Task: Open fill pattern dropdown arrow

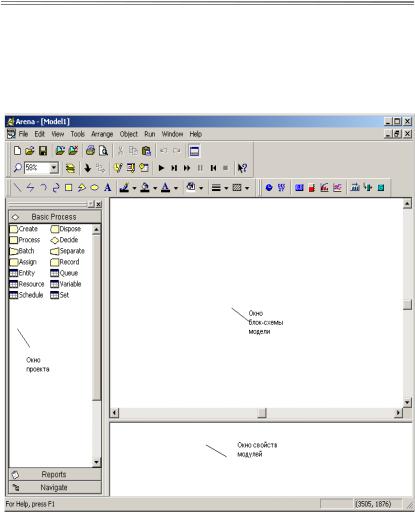Action: (247, 188)
